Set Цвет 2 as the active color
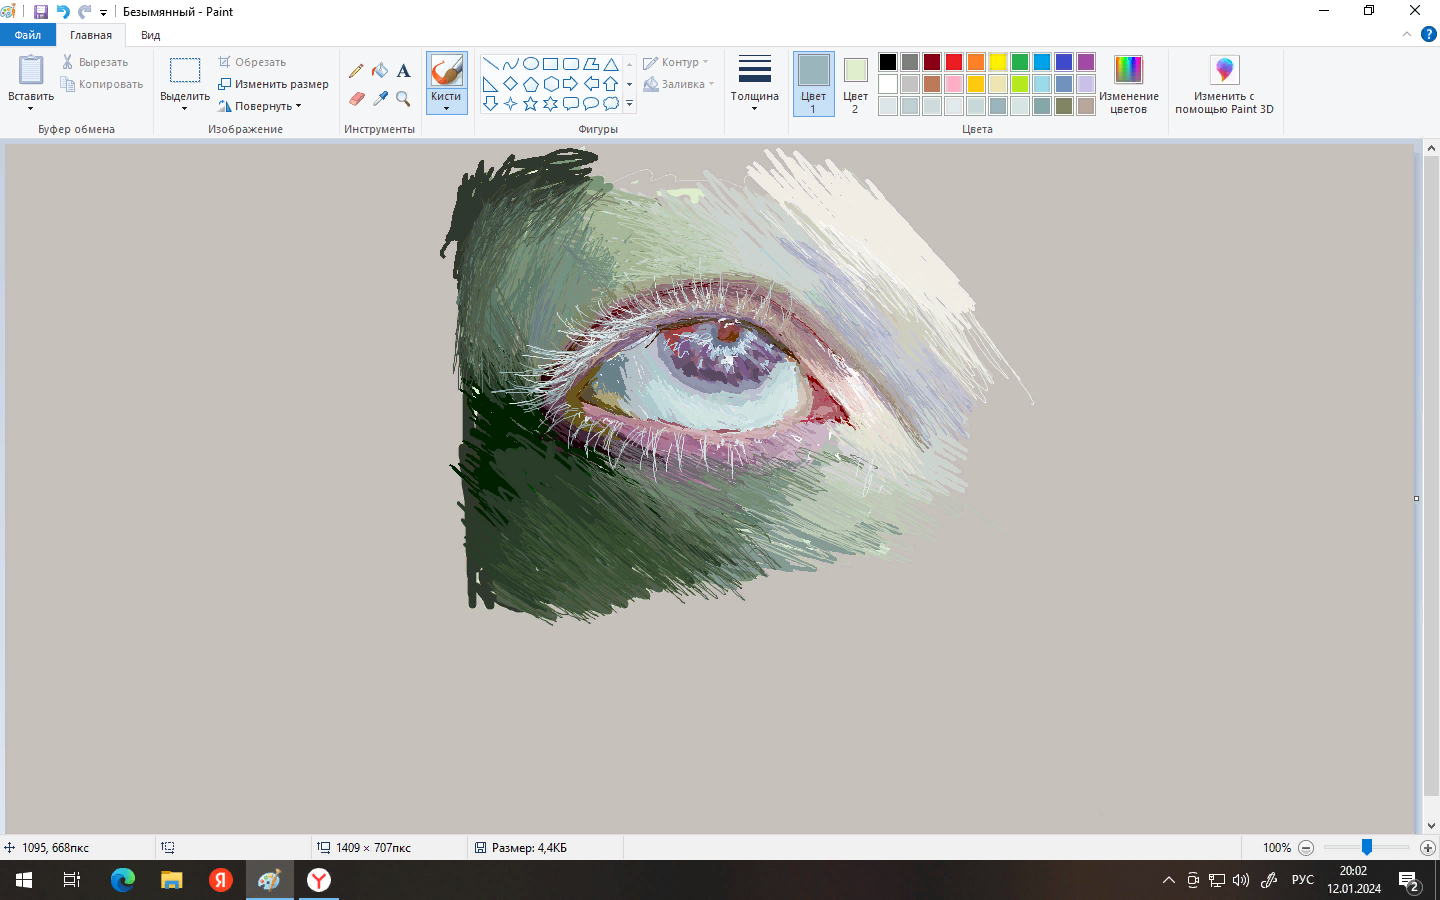 [855, 84]
